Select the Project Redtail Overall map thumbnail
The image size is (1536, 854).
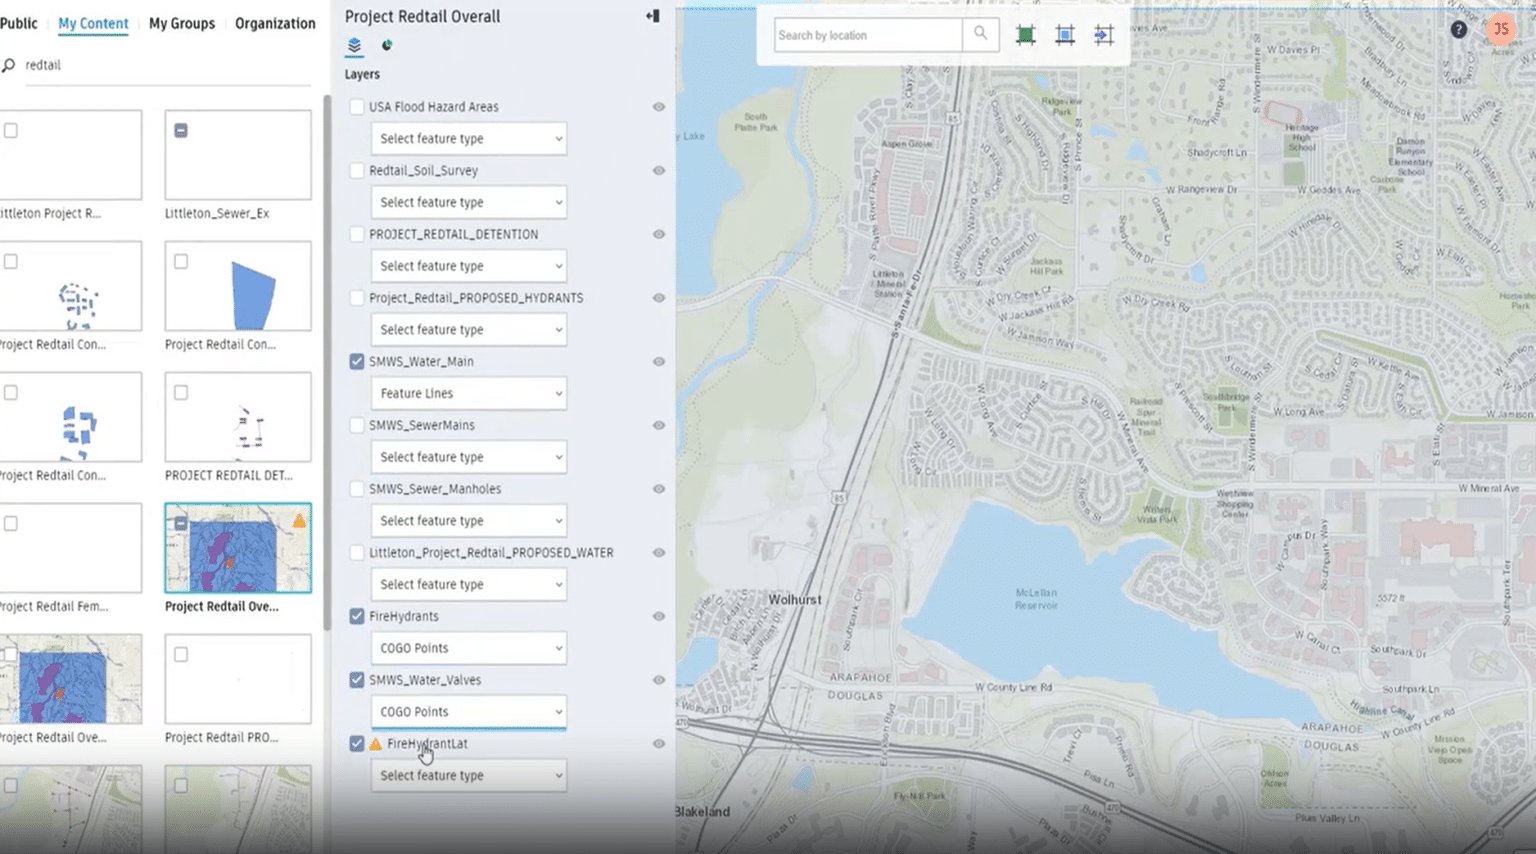[x=238, y=548]
